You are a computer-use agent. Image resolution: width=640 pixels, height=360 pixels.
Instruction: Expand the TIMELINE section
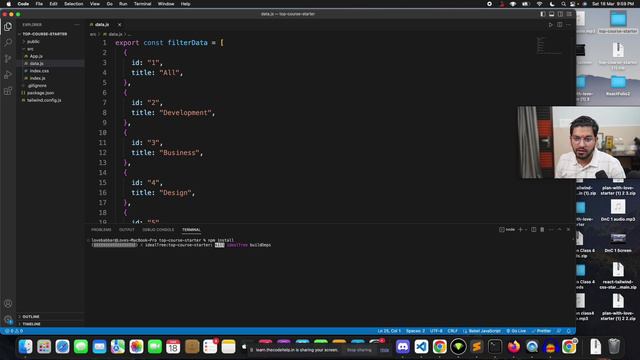[31, 324]
